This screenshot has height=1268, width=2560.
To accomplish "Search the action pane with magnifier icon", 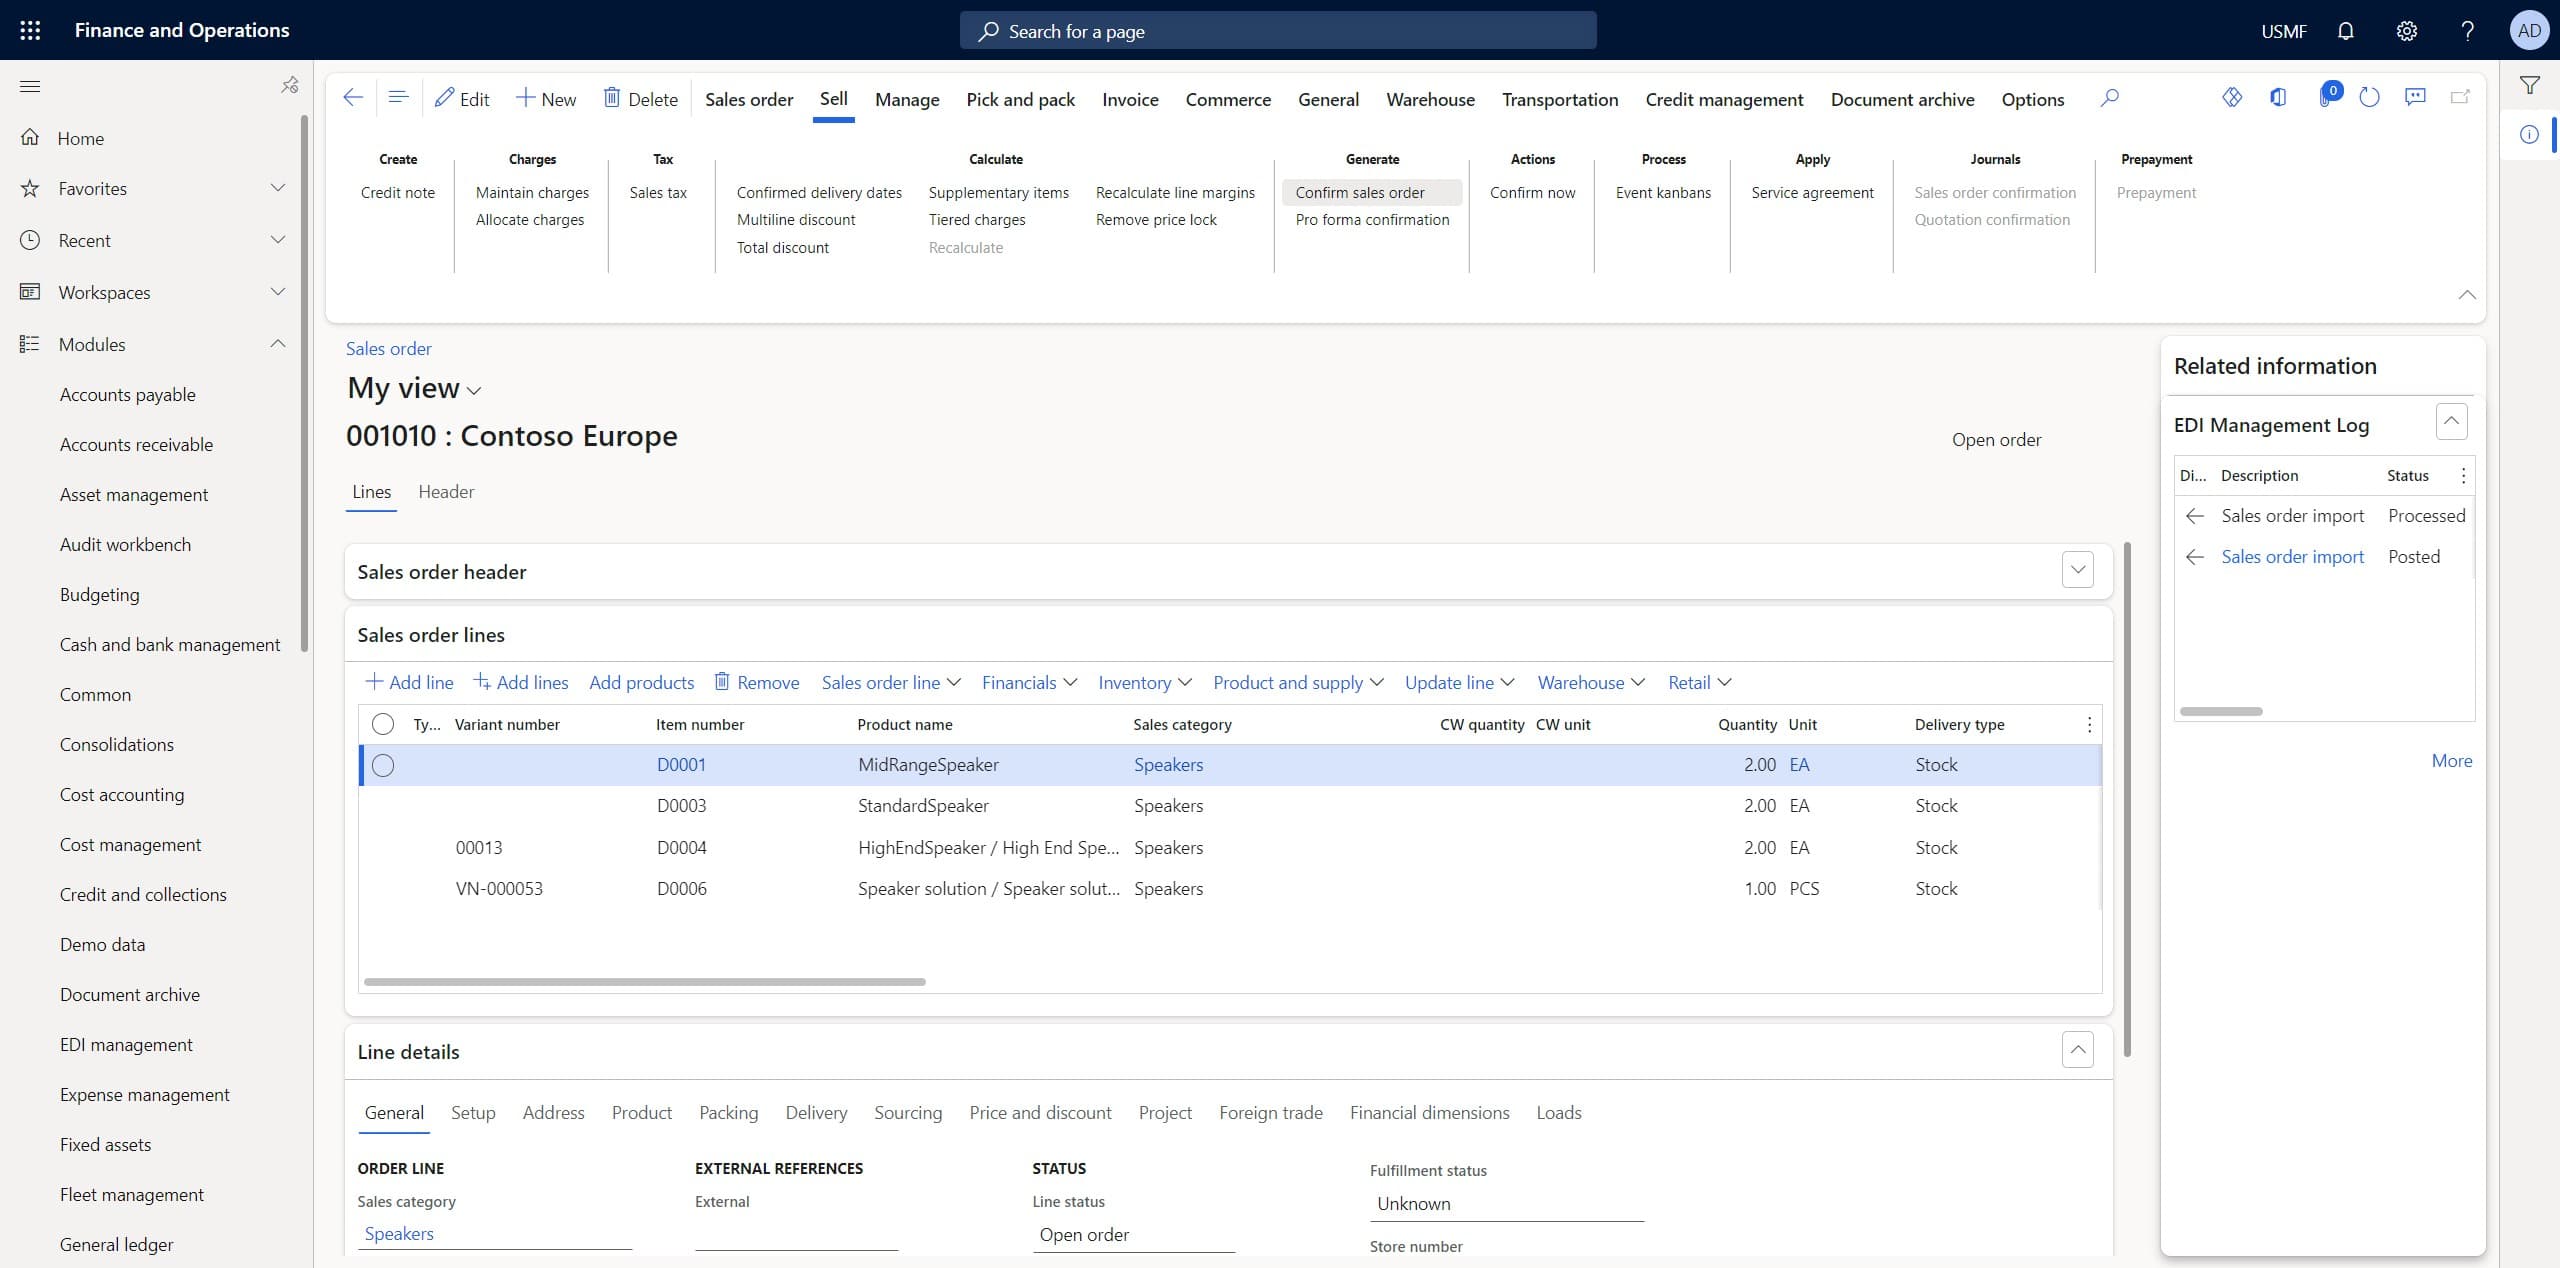I will (2110, 98).
